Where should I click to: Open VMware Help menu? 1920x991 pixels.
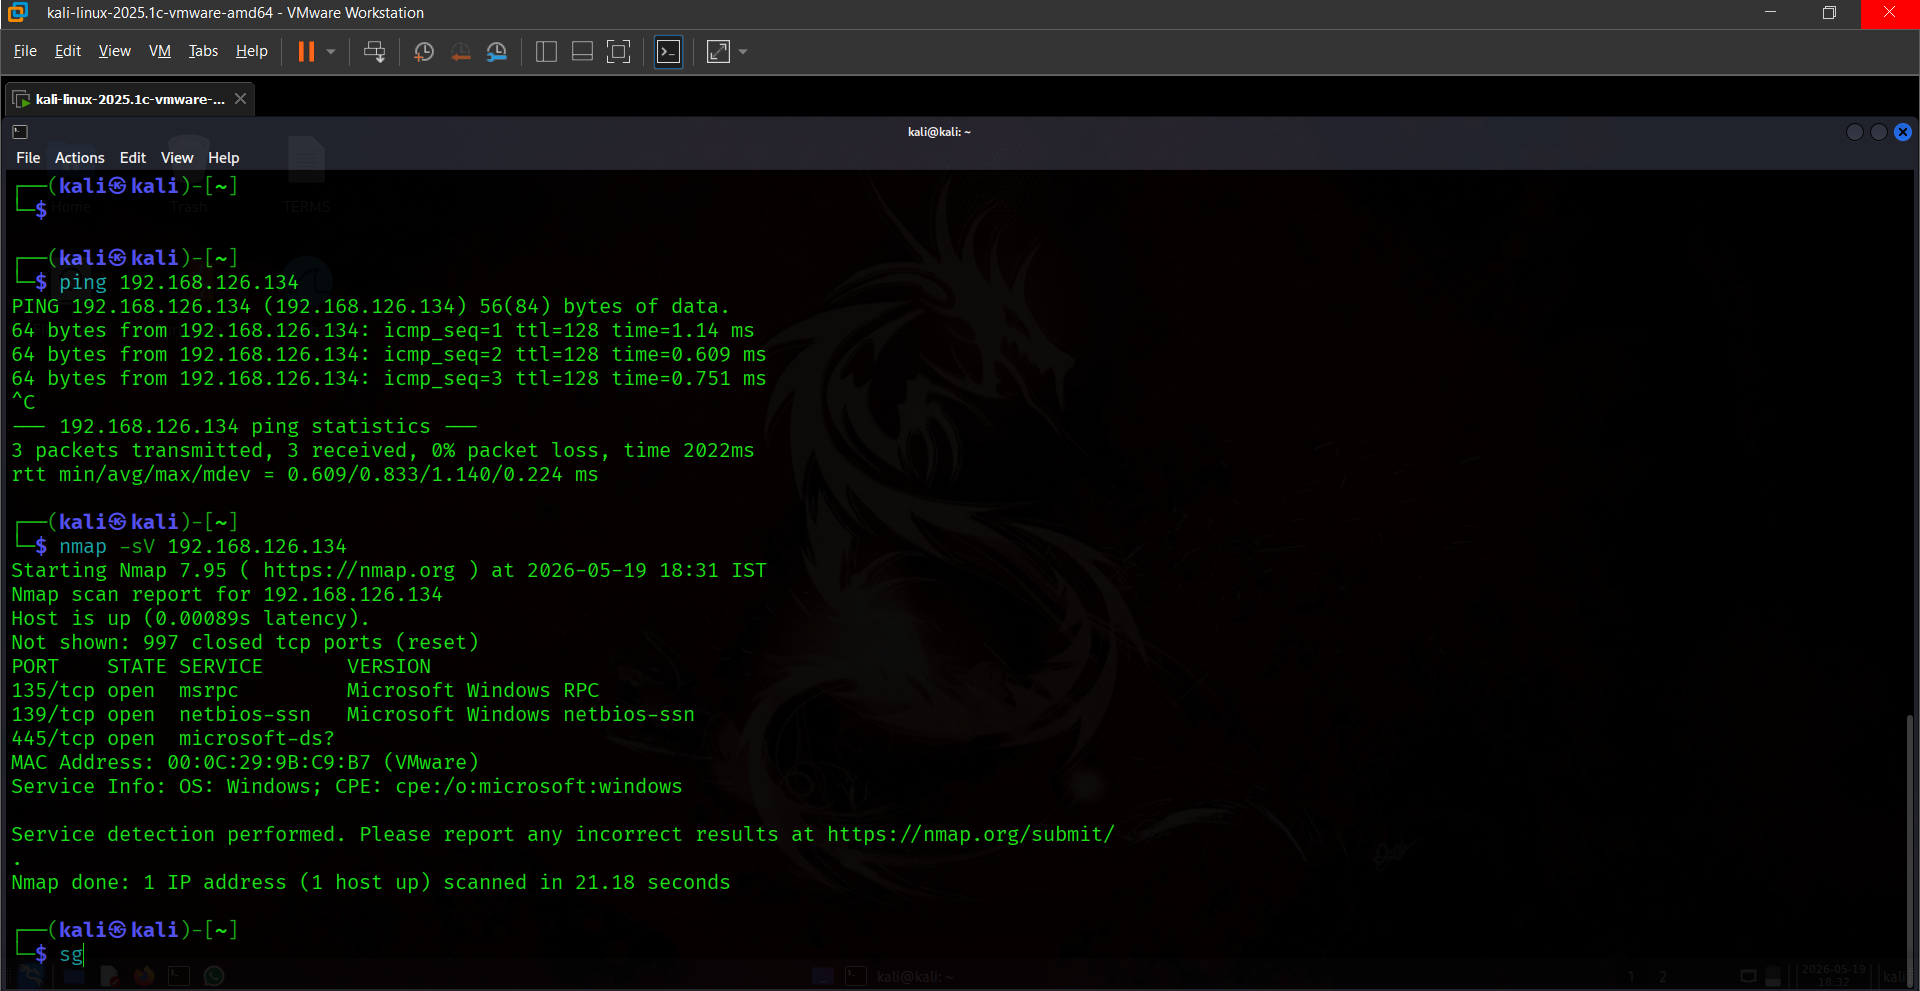(252, 51)
